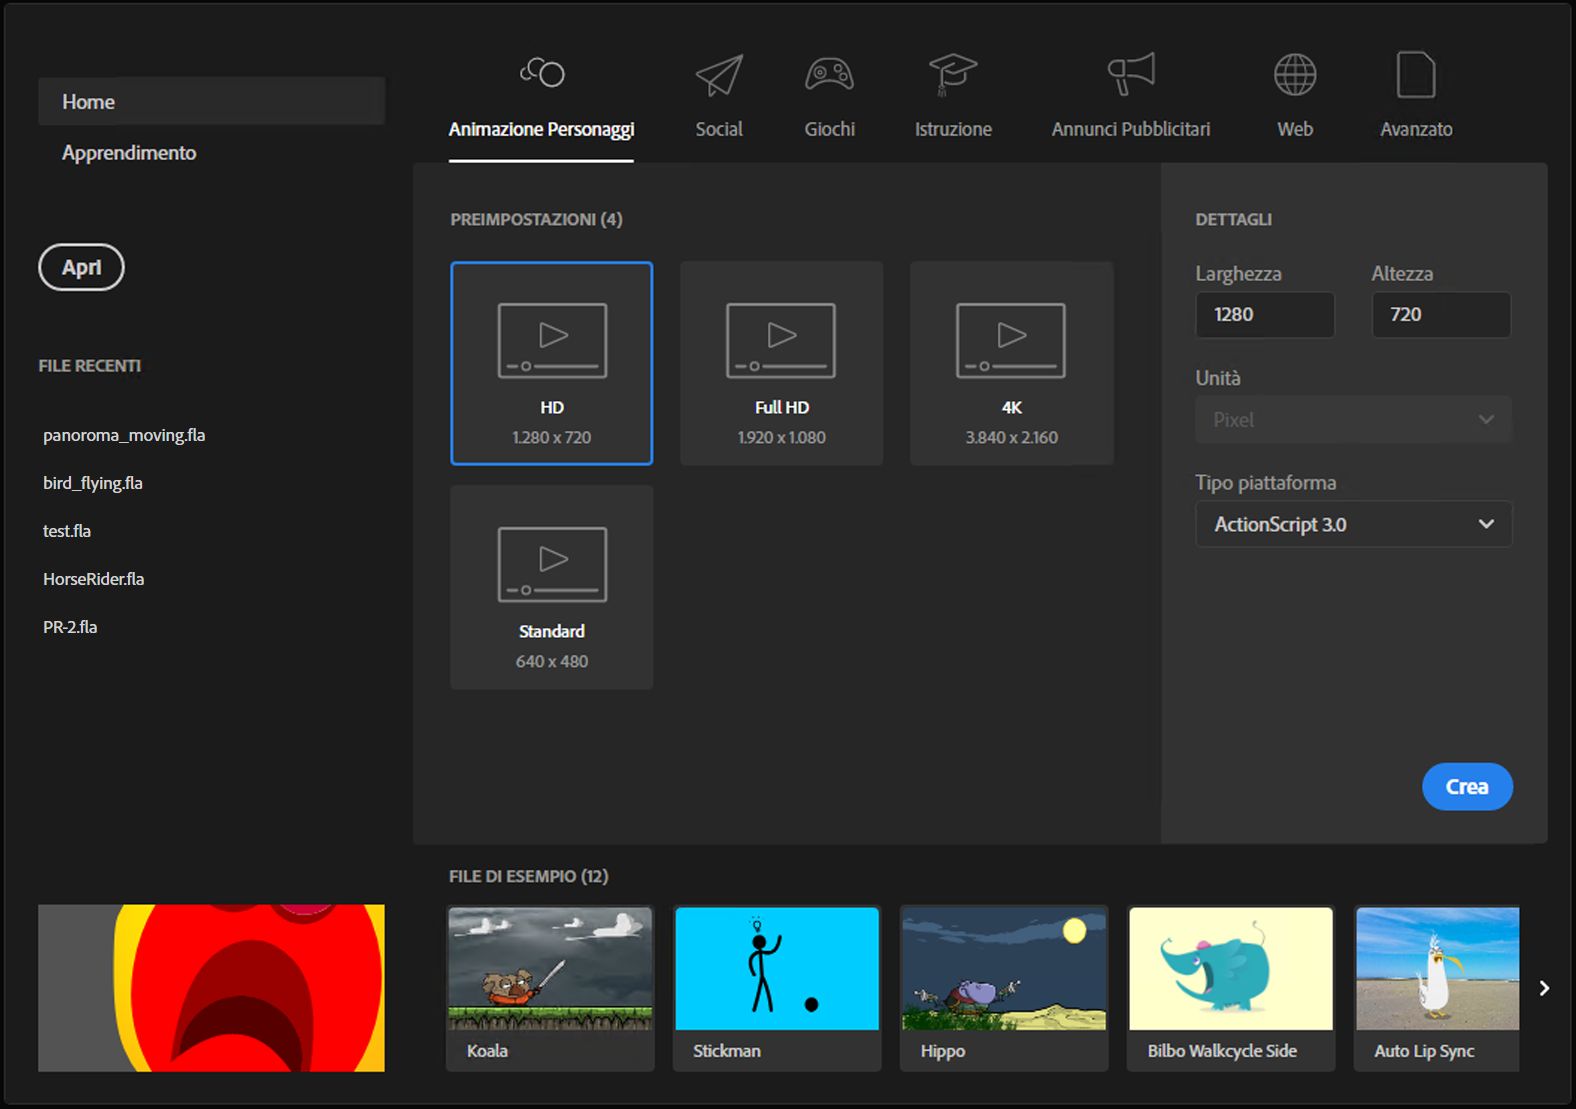Show next sample files with right arrow
This screenshot has width=1576, height=1109.
1544,988
